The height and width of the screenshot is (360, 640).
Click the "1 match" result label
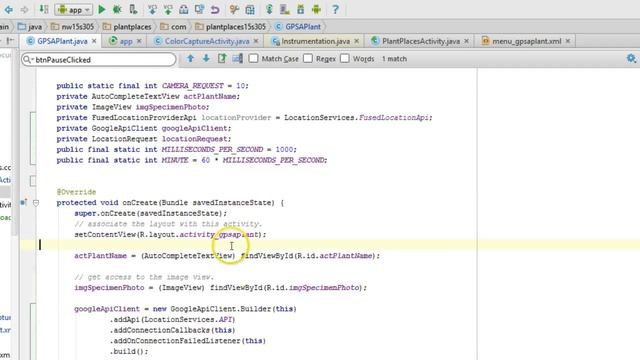click(394, 59)
